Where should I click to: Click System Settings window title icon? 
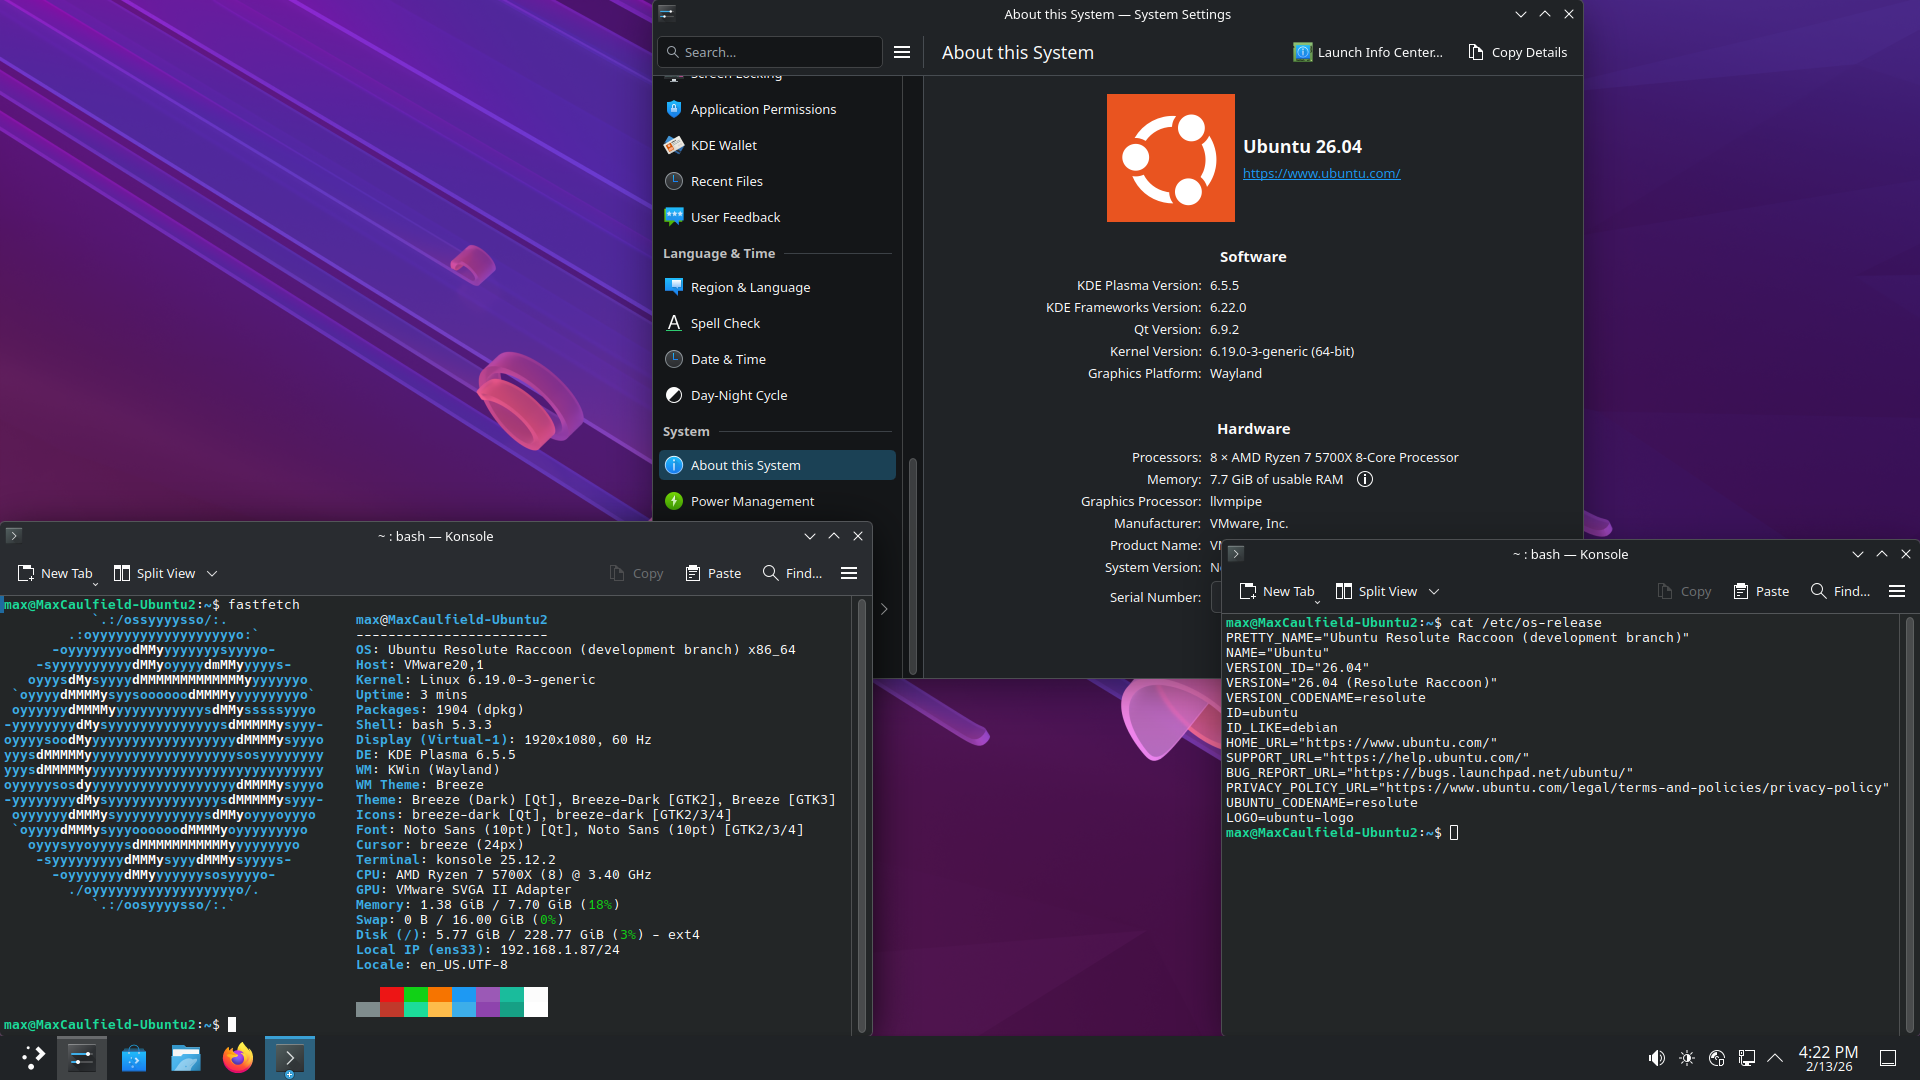[667, 13]
